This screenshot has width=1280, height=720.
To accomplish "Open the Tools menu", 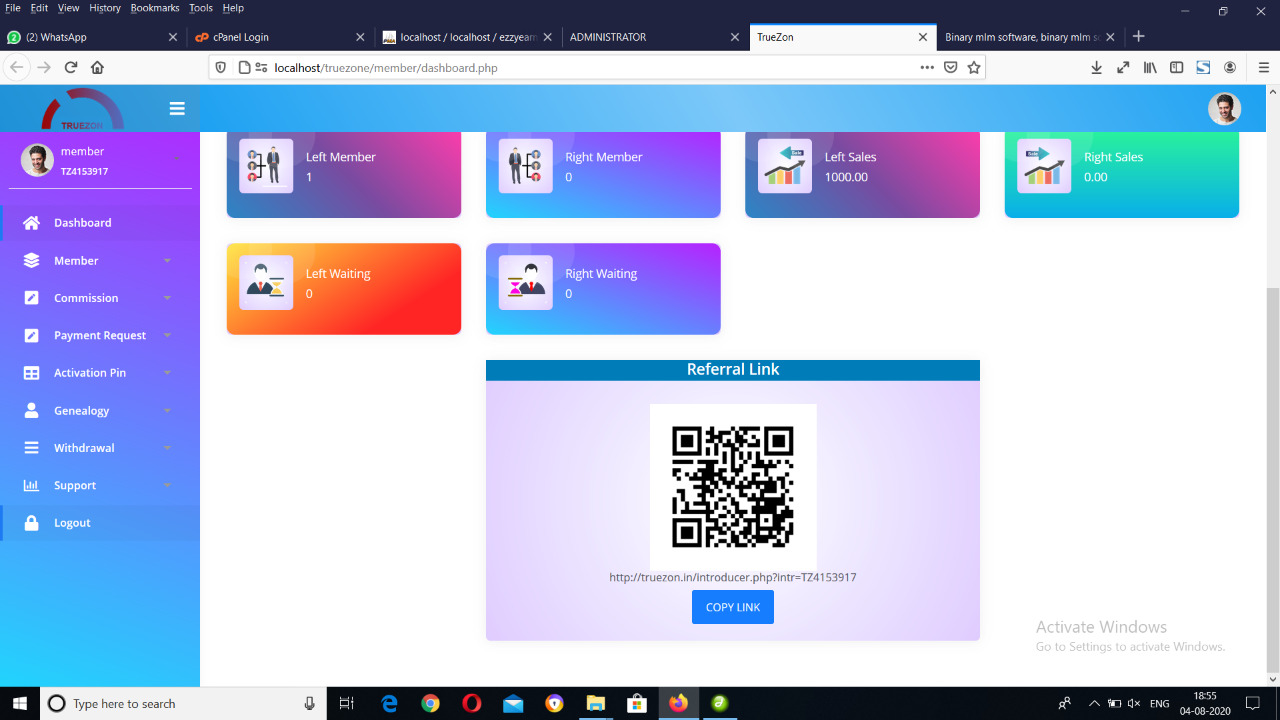I will [201, 8].
